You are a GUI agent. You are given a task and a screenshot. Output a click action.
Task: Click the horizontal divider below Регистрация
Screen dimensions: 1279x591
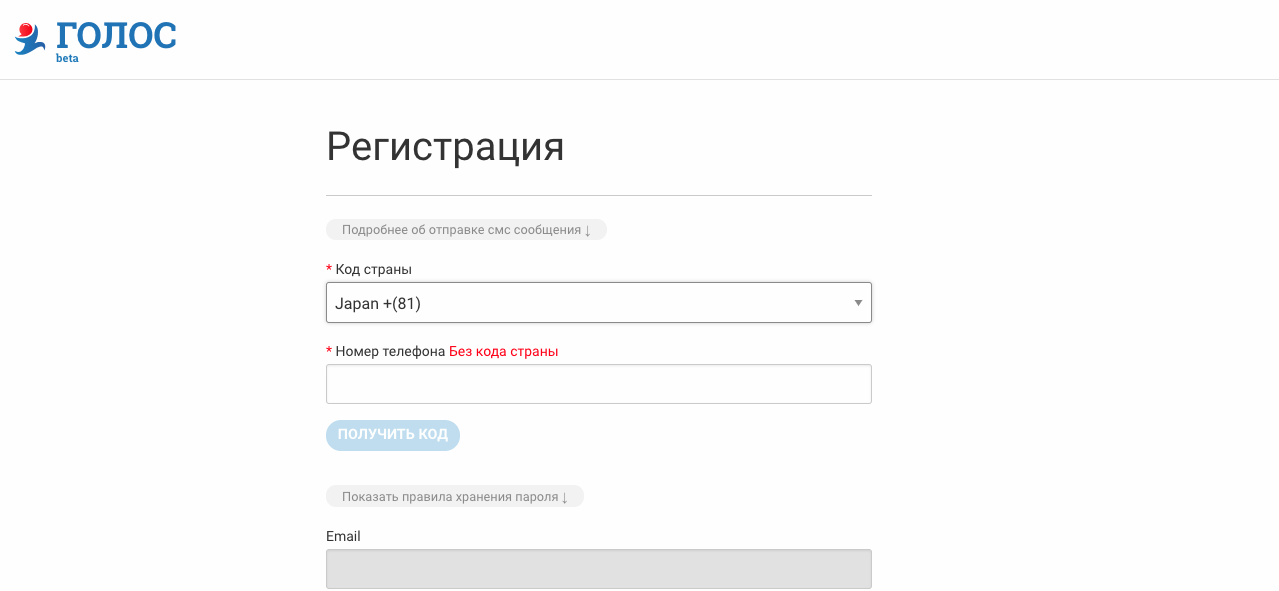[598, 195]
